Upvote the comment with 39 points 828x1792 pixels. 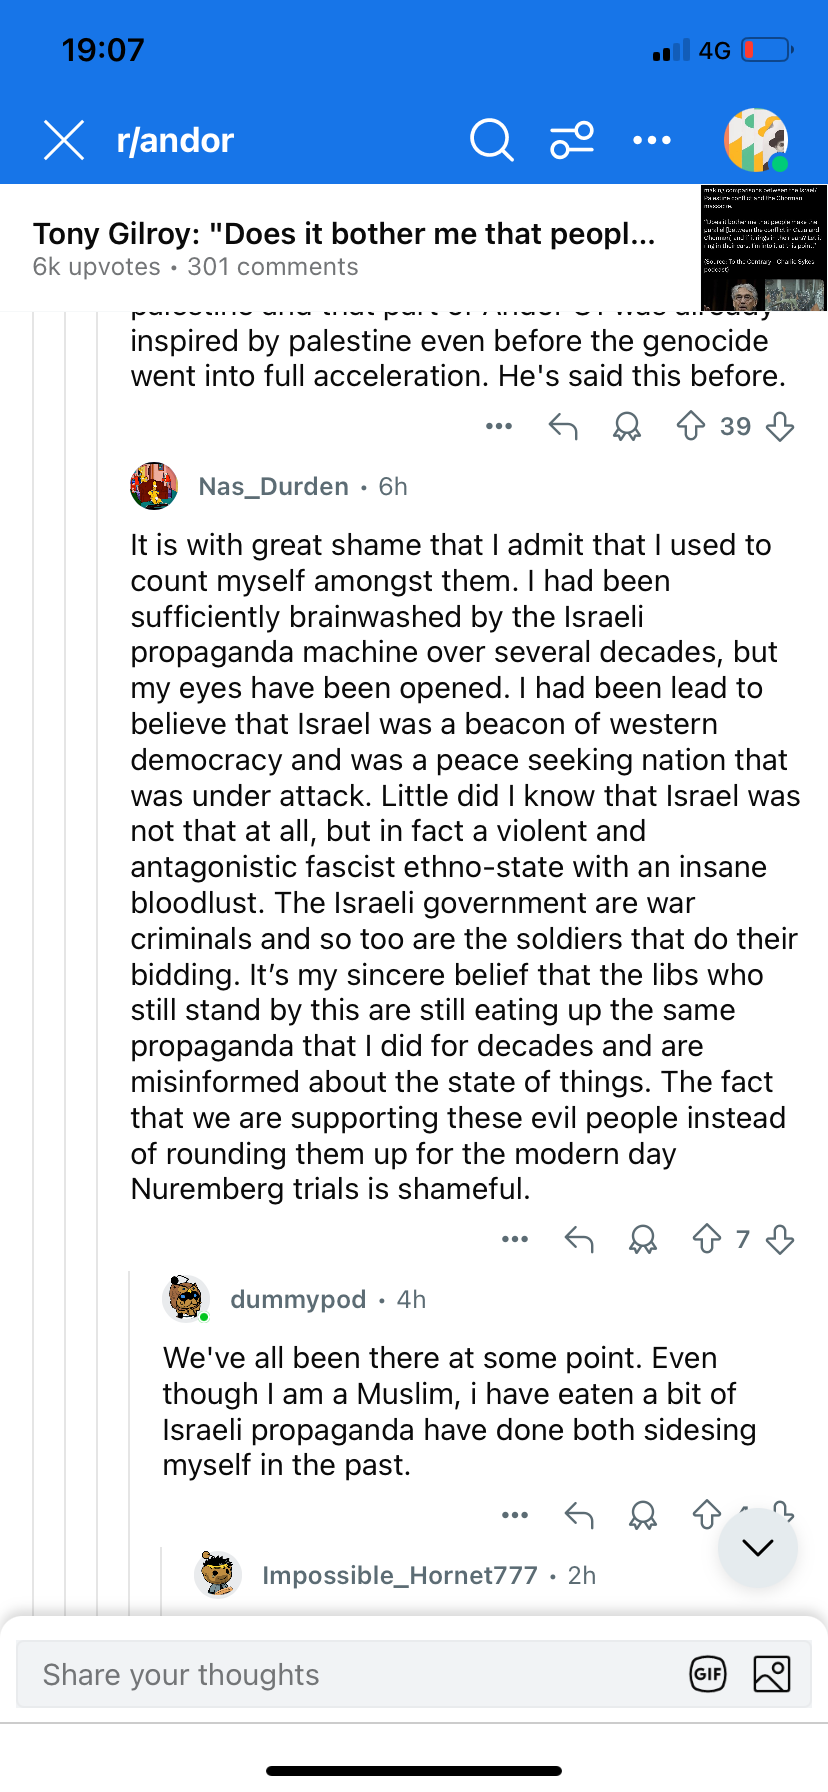pyautogui.click(x=691, y=427)
